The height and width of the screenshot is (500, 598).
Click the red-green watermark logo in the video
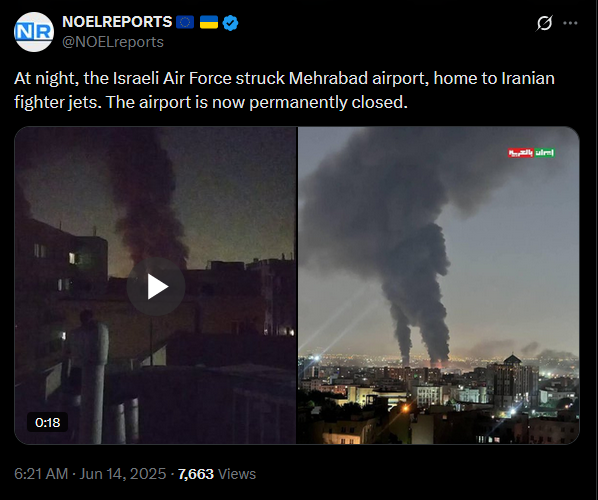[x=531, y=153]
